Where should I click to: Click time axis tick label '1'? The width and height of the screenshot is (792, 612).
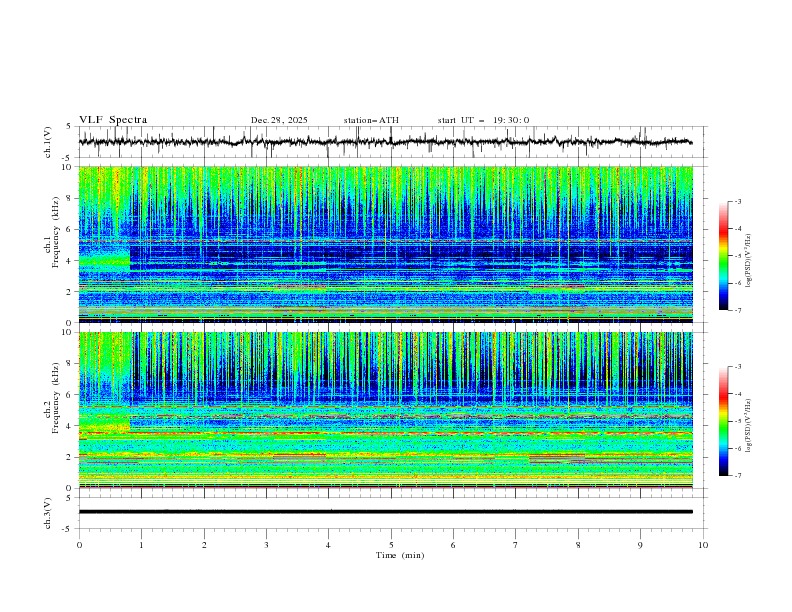point(142,545)
